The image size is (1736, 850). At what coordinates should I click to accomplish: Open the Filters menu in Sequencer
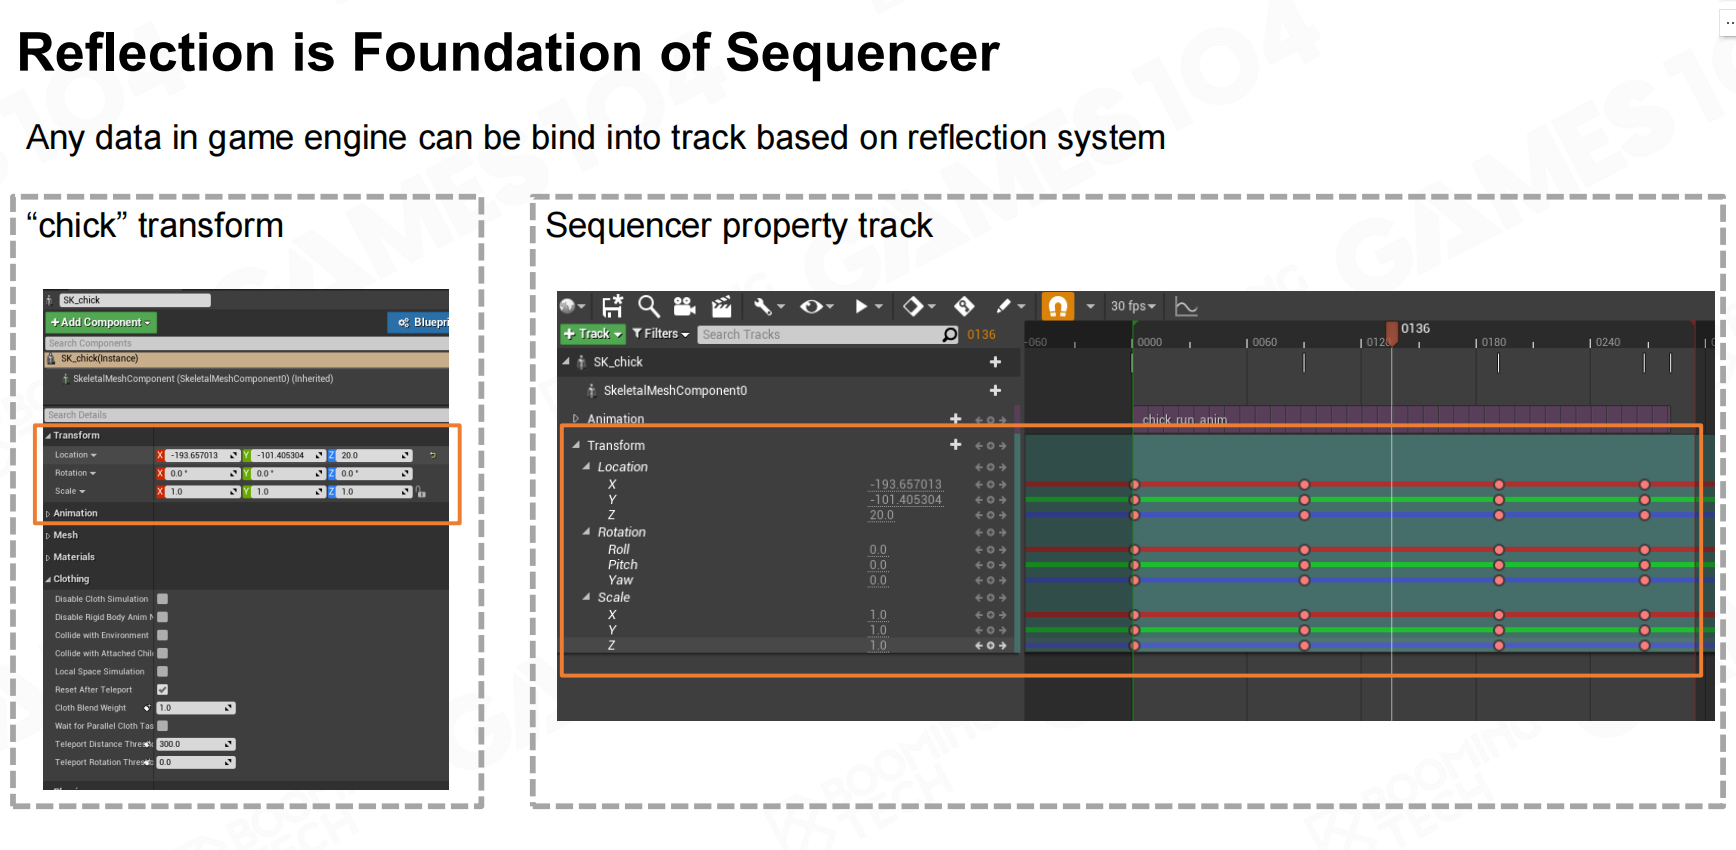pyautogui.click(x=661, y=334)
